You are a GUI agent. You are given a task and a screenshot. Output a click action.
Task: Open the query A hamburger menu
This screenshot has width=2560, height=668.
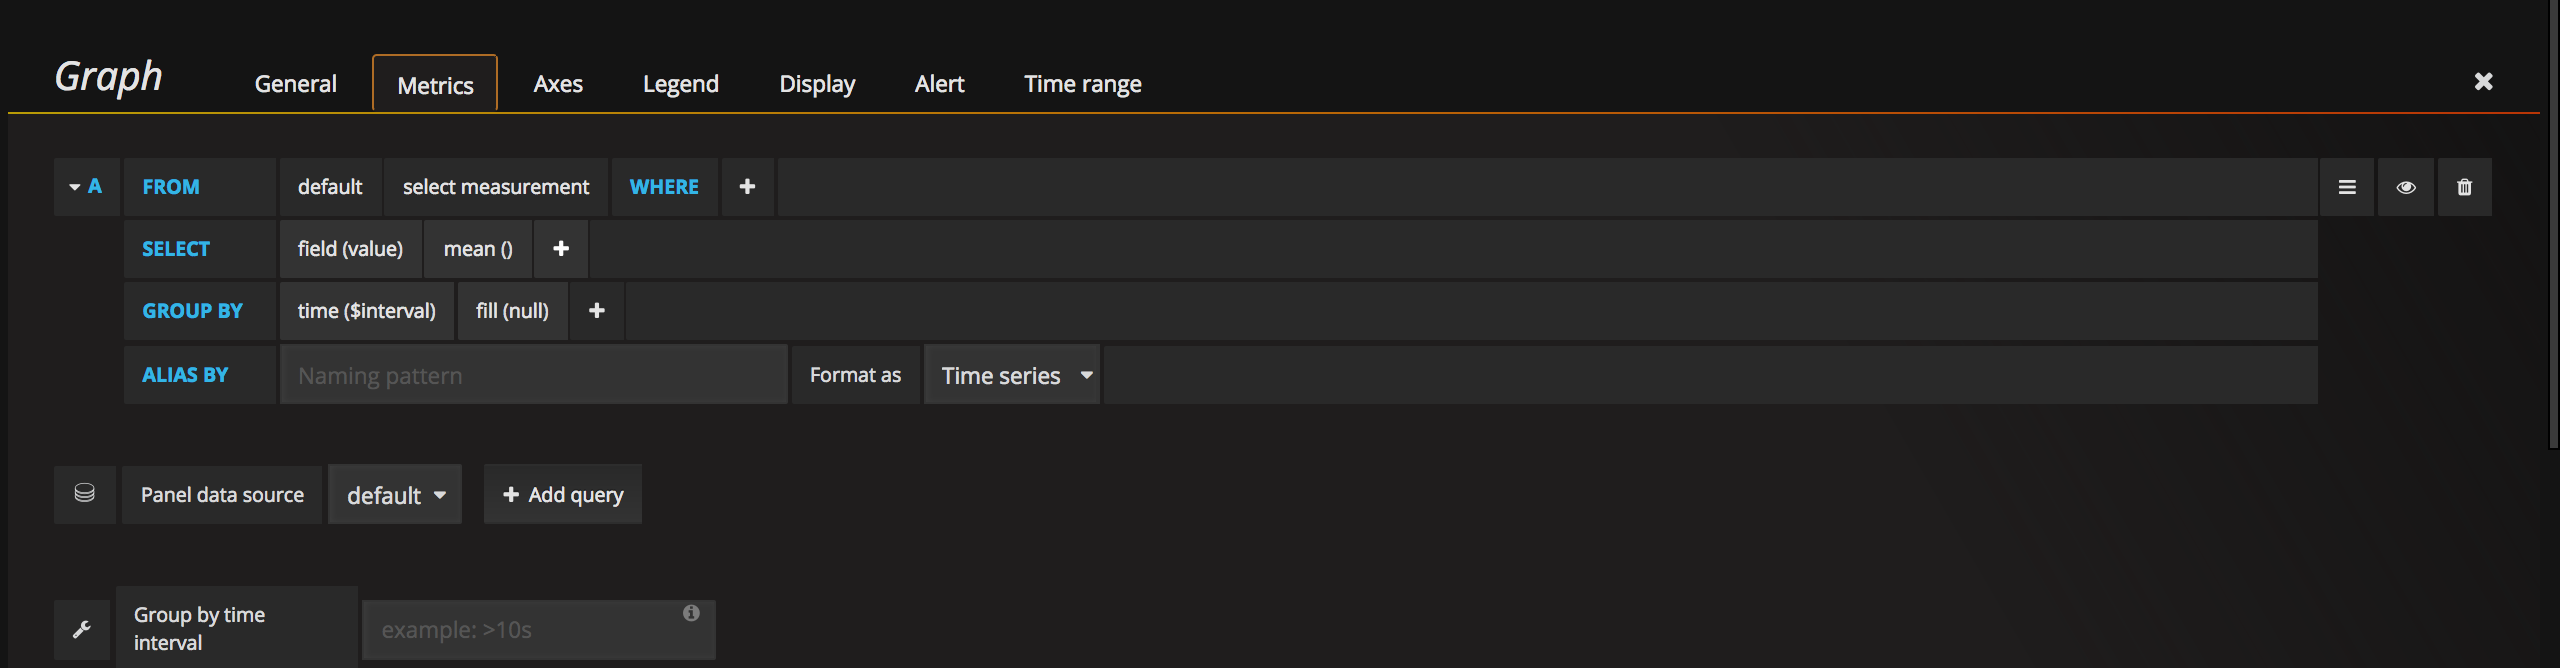pyautogui.click(x=2347, y=187)
